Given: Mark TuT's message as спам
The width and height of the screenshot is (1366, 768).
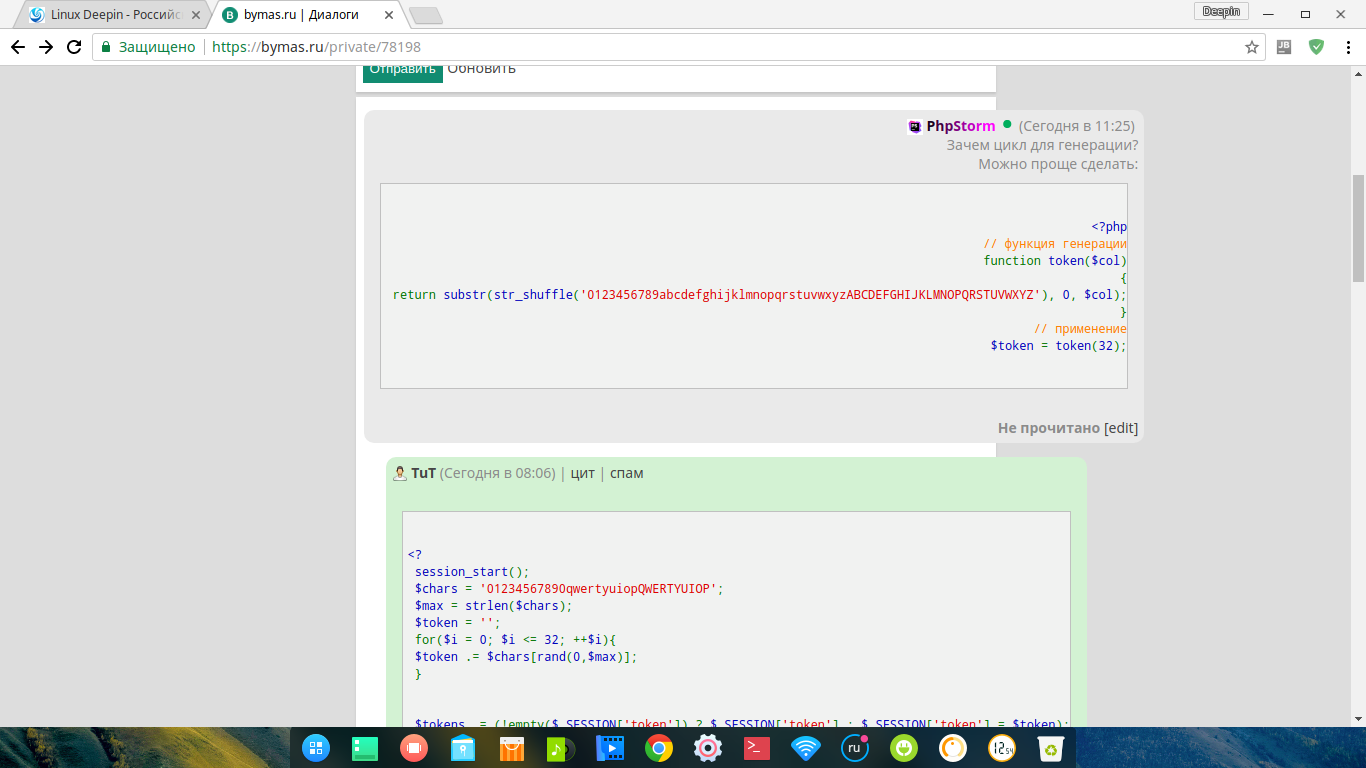Looking at the screenshot, I should click(x=626, y=473).
